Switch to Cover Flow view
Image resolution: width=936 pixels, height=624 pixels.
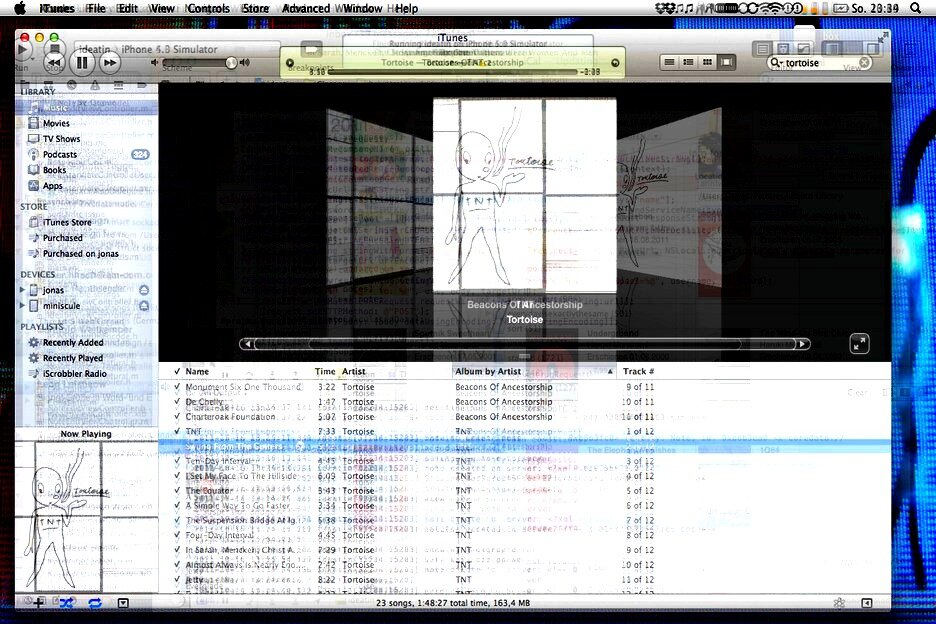(726, 62)
